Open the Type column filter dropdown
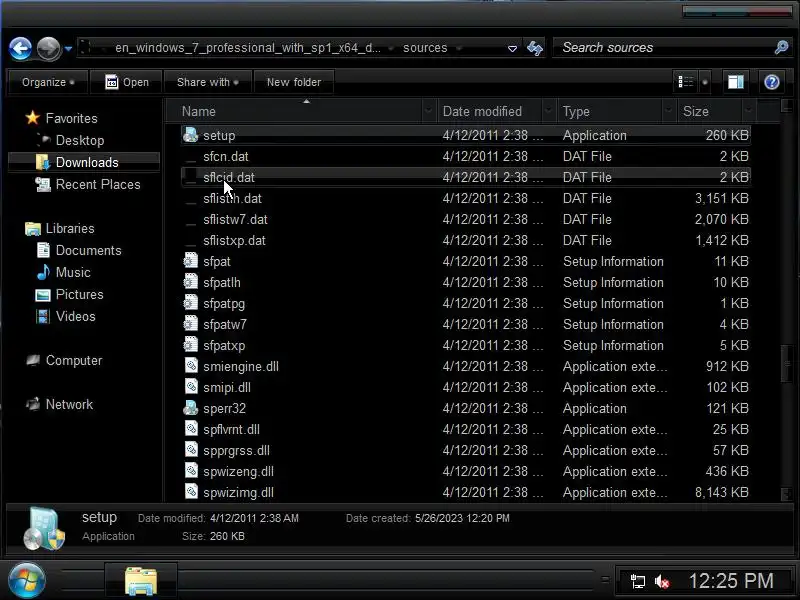This screenshot has height=600, width=800. [x=669, y=111]
